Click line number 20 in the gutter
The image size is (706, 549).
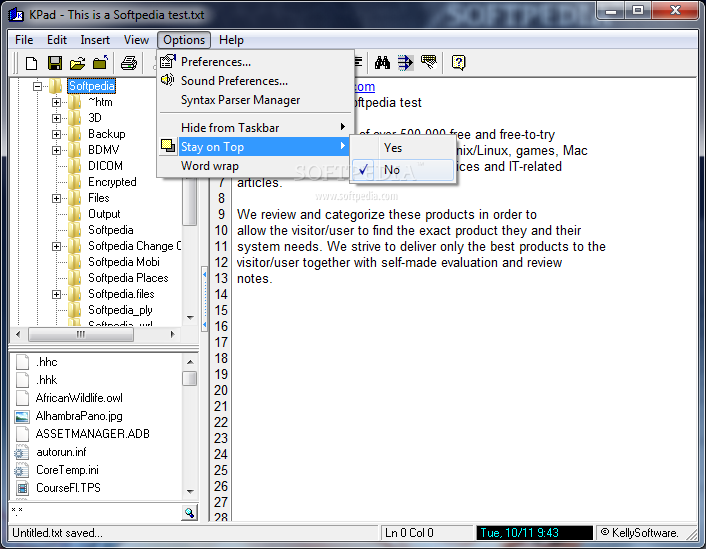[221, 390]
